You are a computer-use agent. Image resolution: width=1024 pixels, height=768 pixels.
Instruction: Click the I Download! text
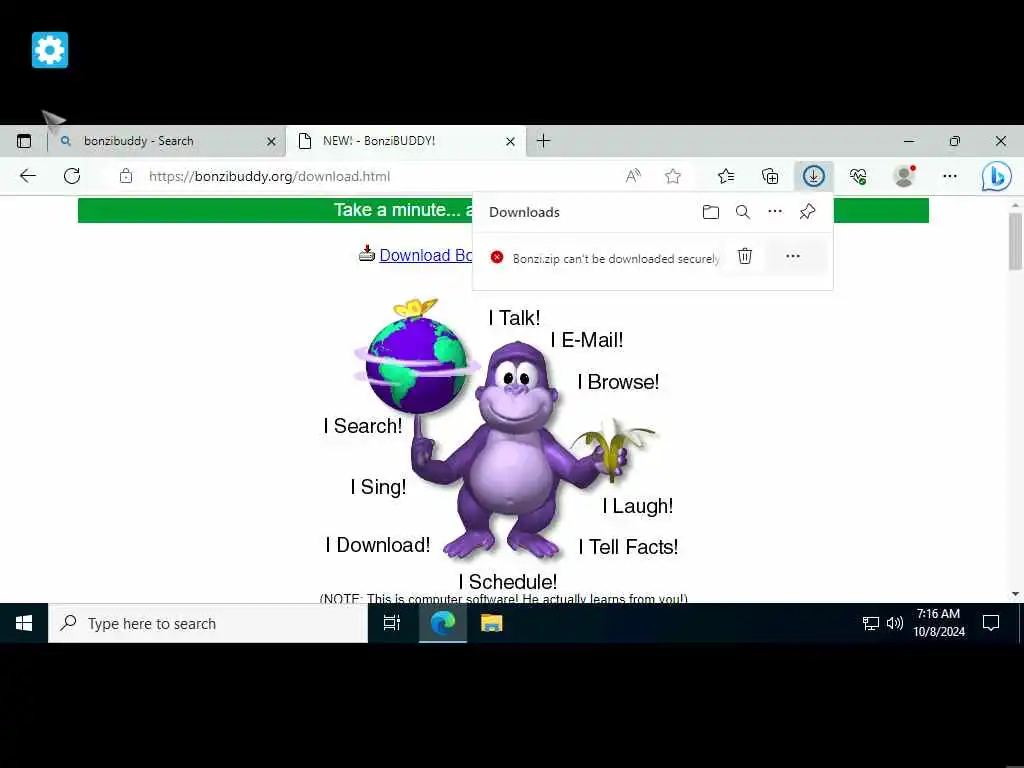[378, 545]
